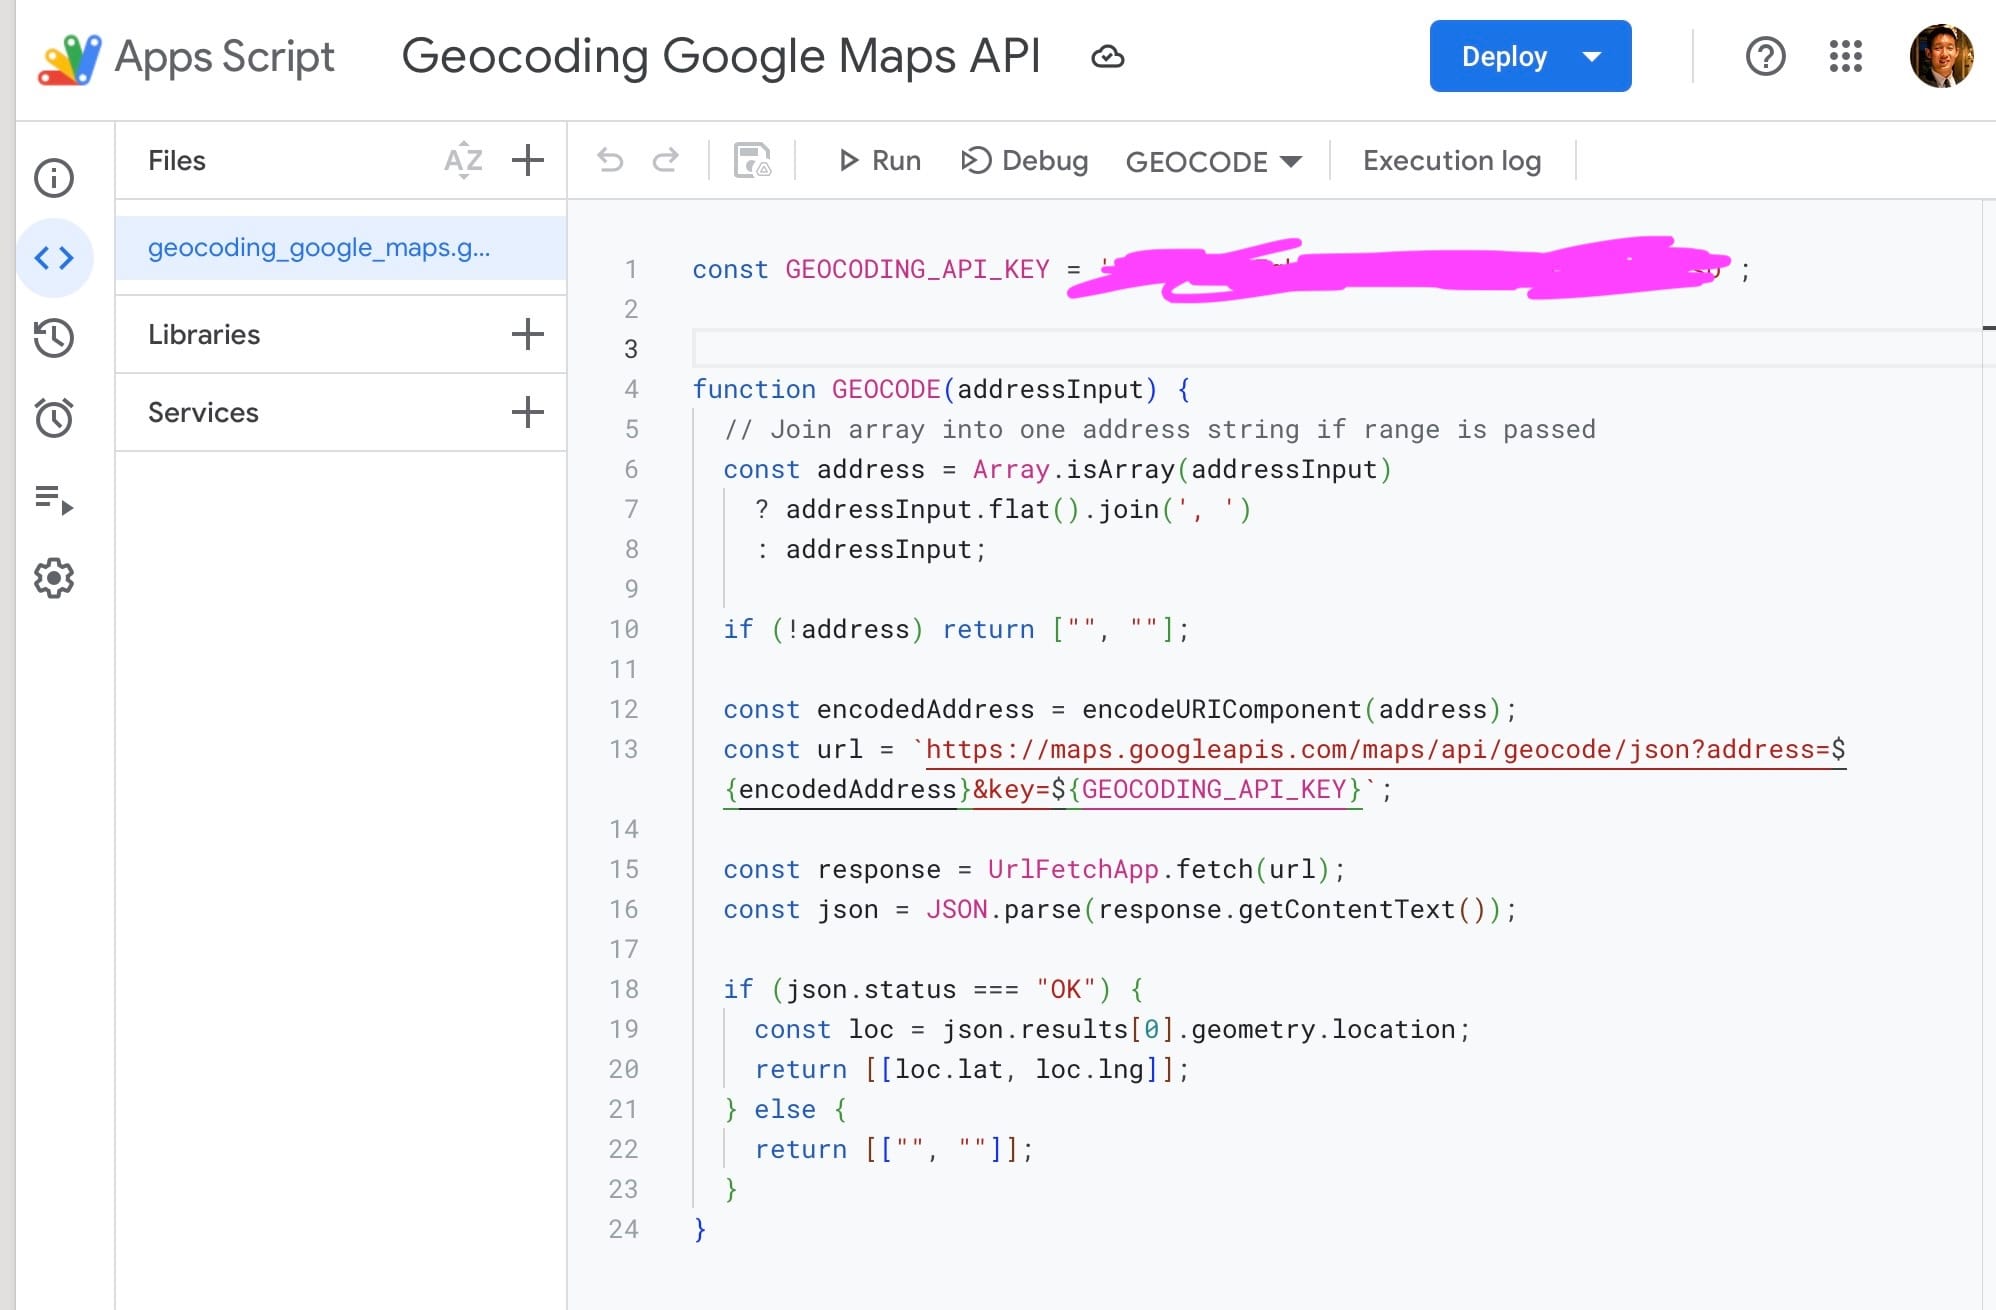Open the account profile avatar
The height and width of the screenshot is (1310, 1996).
(1942, 56)
